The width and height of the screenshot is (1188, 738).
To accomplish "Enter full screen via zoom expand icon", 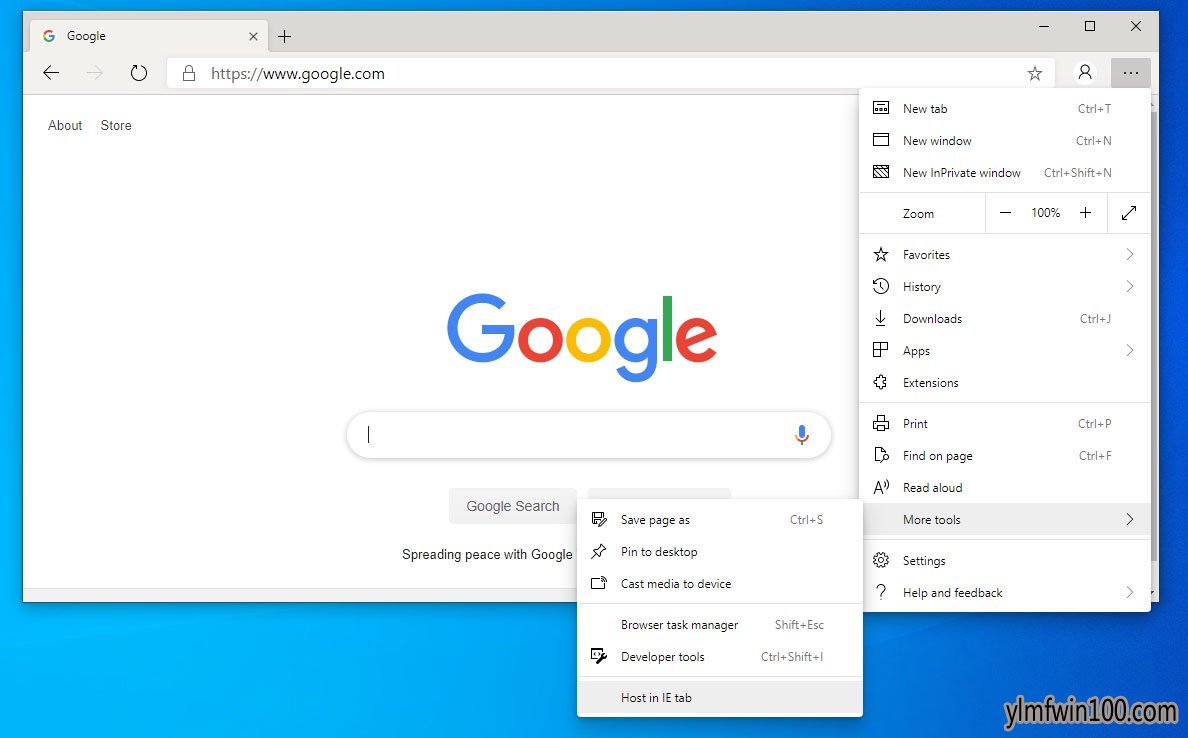I will click(1129, 213).
